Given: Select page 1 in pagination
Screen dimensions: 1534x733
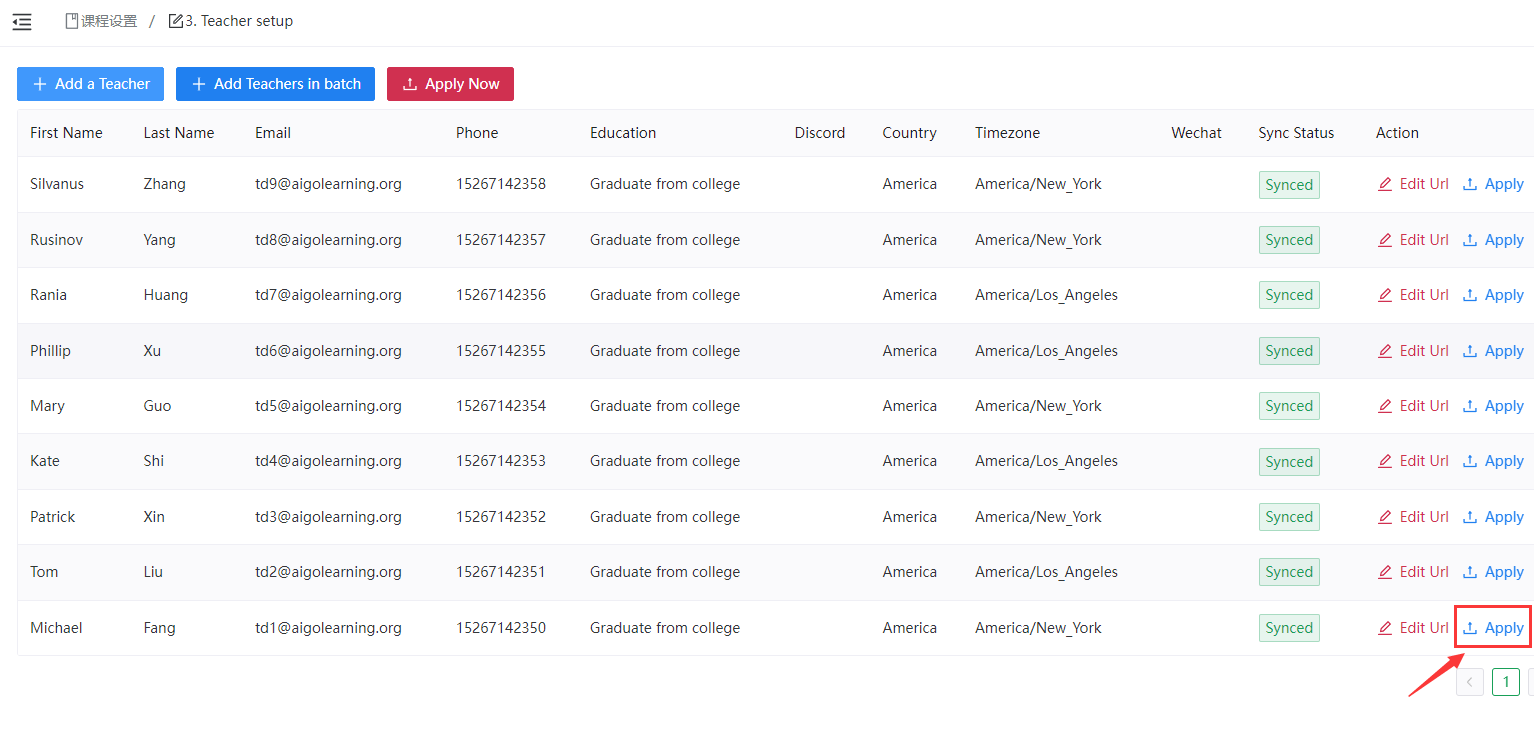Looking at the screenshot, I should [x=1505, y=682].
